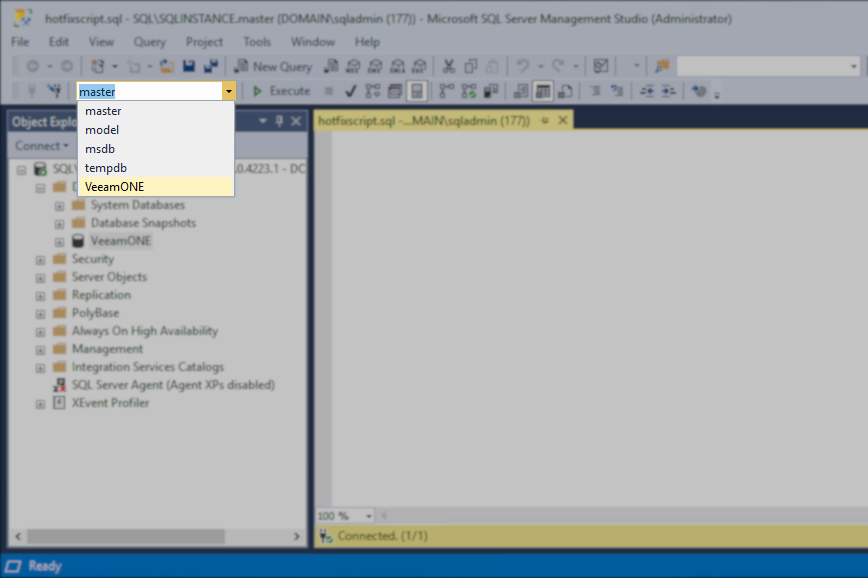Screen dimensions: 868x578
Task: Click the Uncomment Selected Lines icon
Action: tap(617, 91)
